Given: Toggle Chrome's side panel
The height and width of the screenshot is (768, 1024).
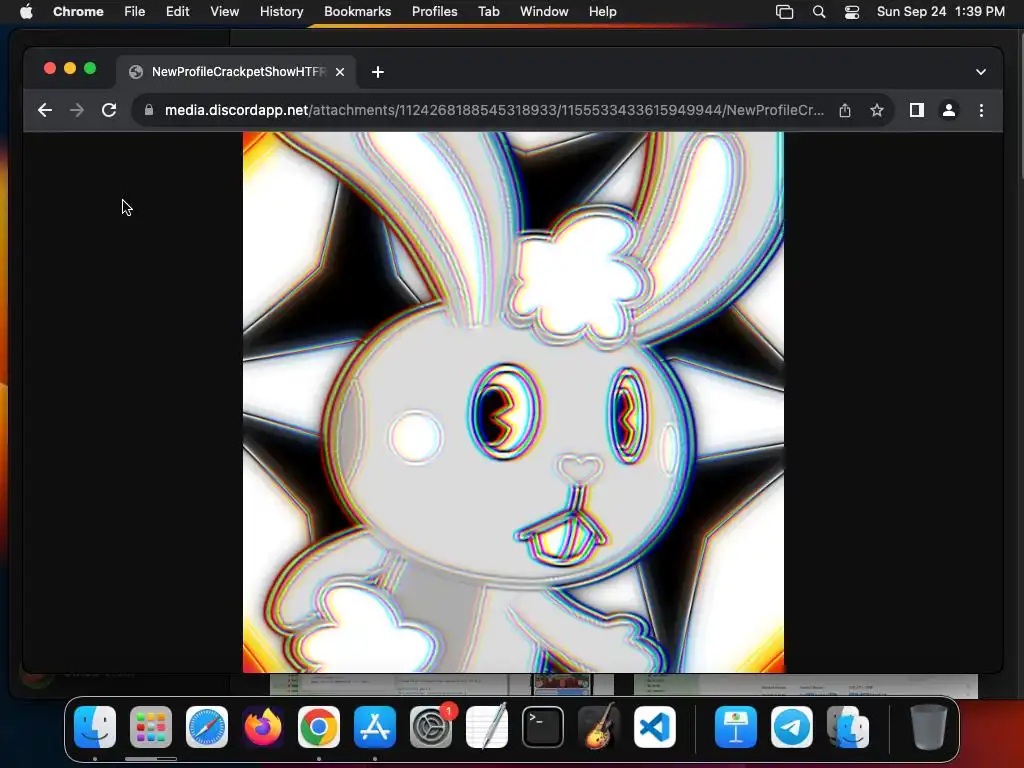Looking at the screenshot, I should [x=917, y=110].
